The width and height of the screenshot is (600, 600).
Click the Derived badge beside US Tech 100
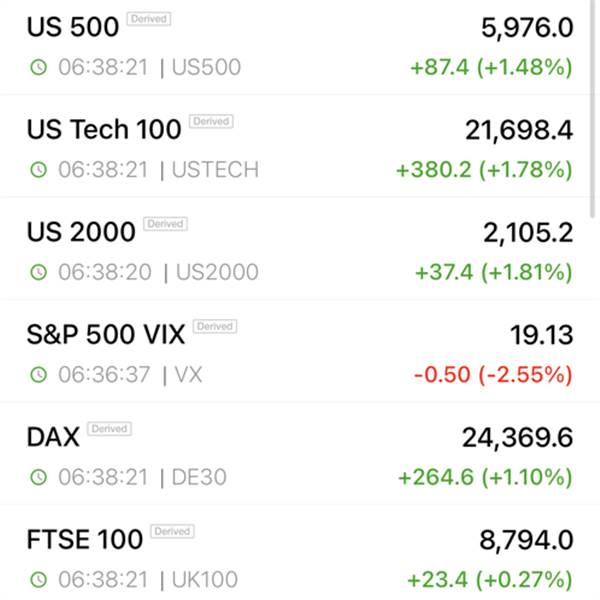pyautogui.click(x=211, y=121)
